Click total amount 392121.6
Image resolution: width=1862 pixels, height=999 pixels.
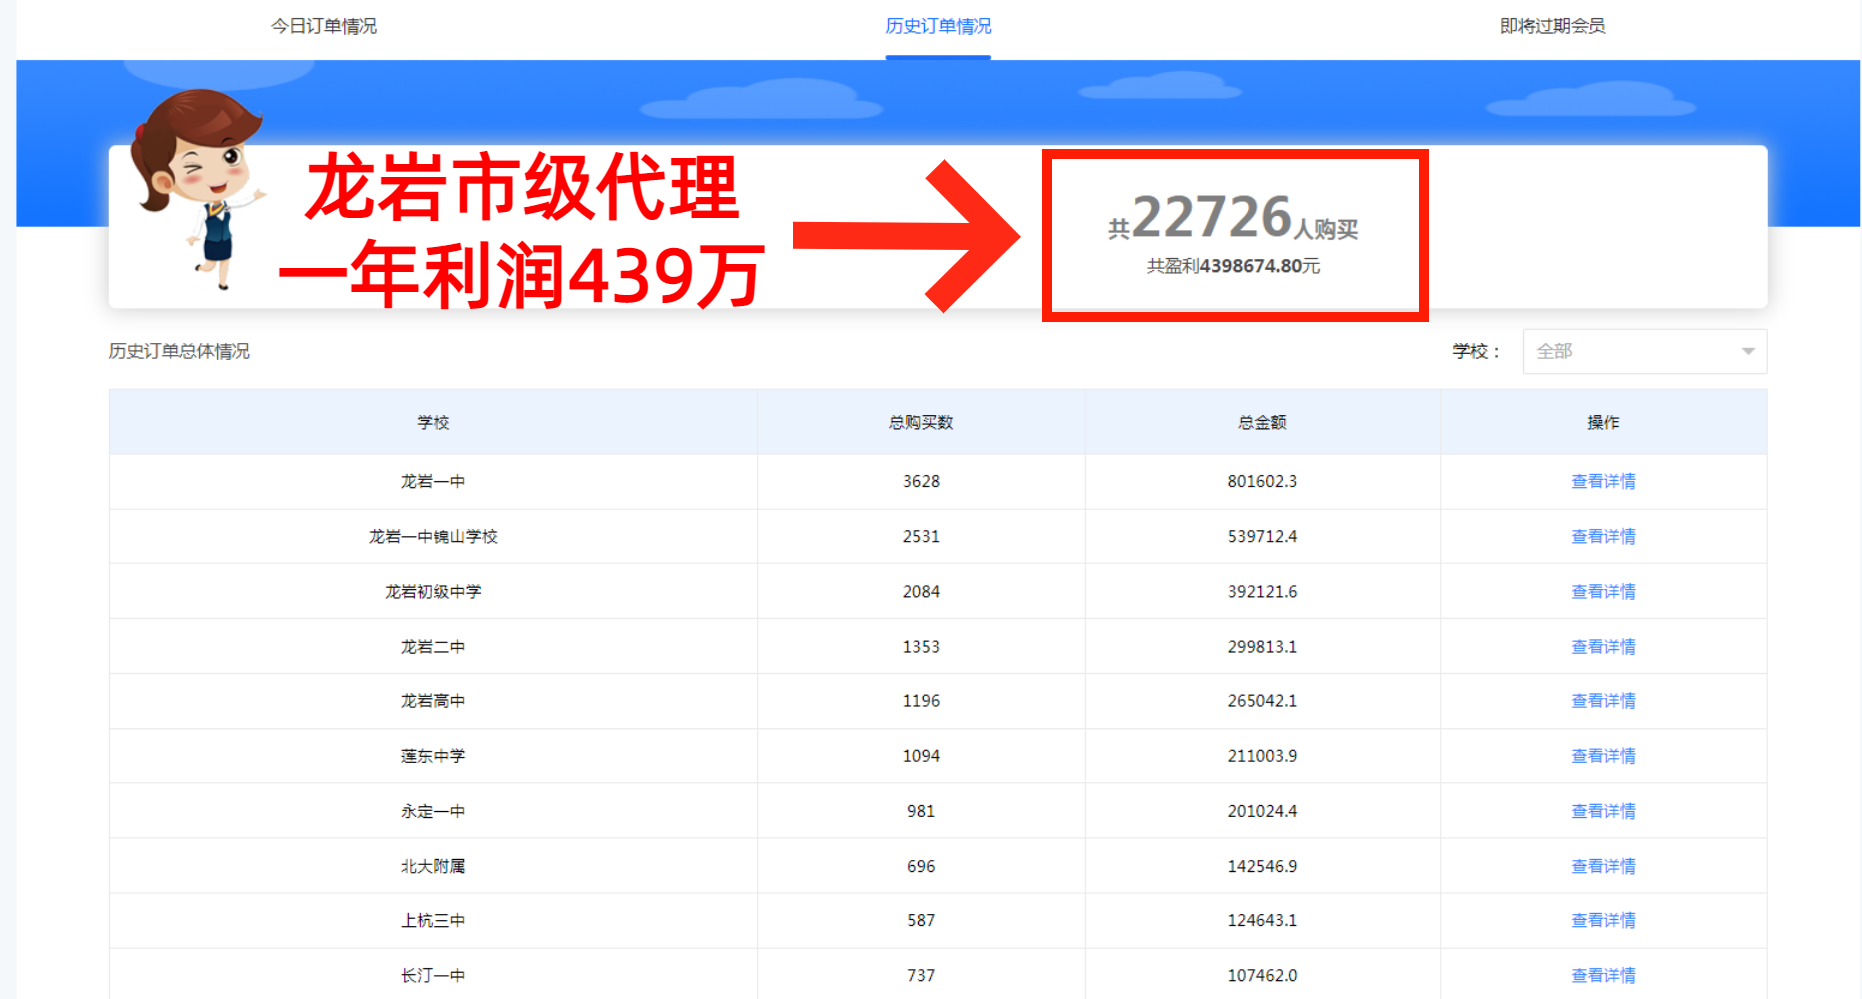[x=1262, y=591]
